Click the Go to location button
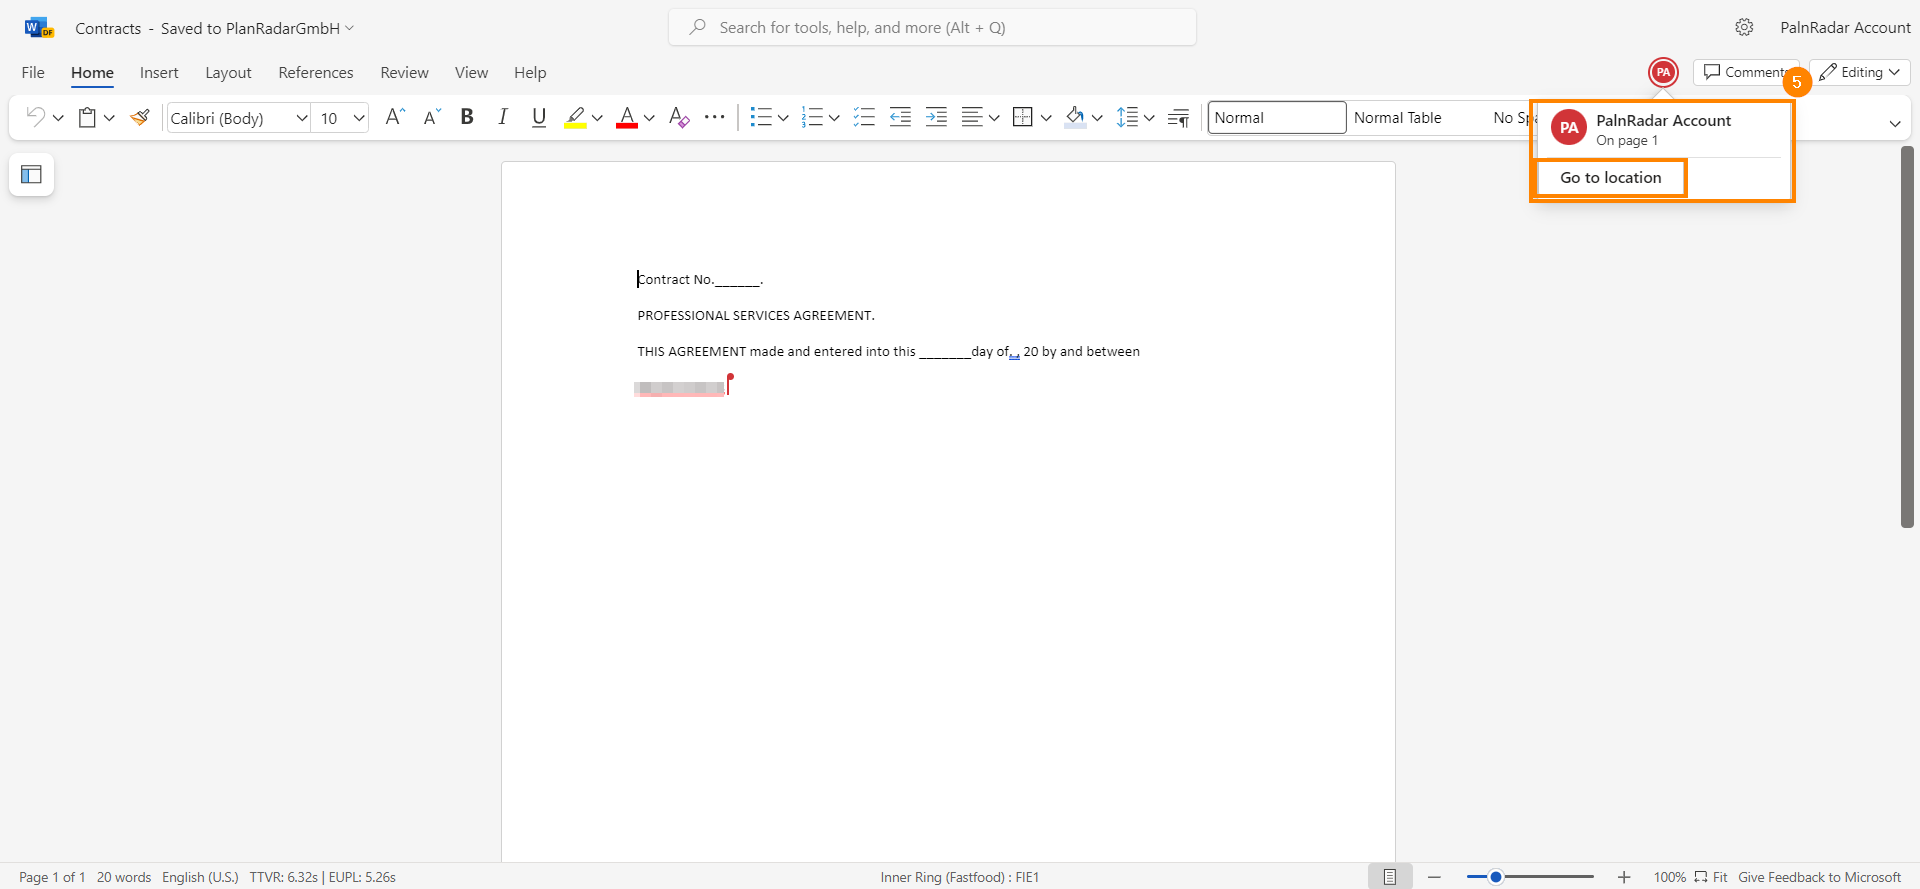 pos(1610,178)
